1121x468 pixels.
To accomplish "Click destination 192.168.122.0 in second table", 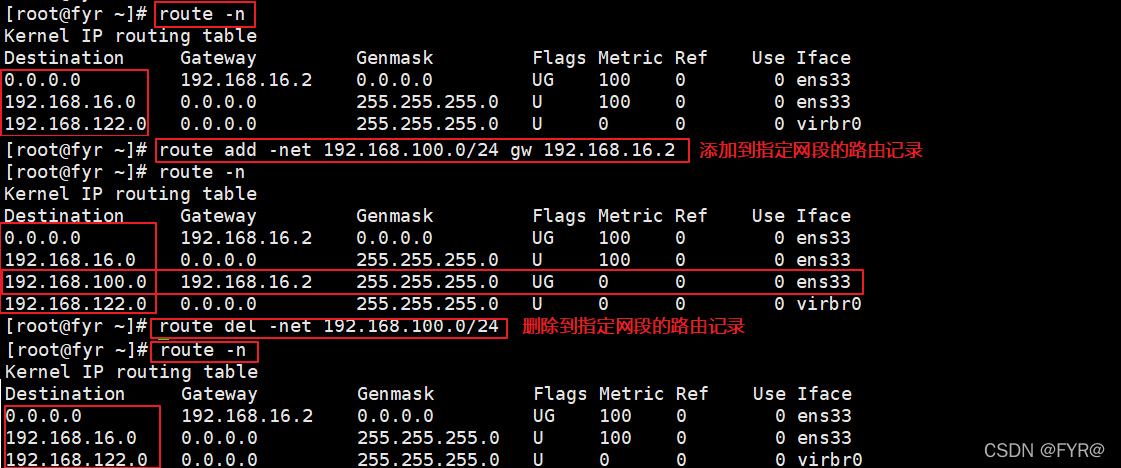I will 76,304.
